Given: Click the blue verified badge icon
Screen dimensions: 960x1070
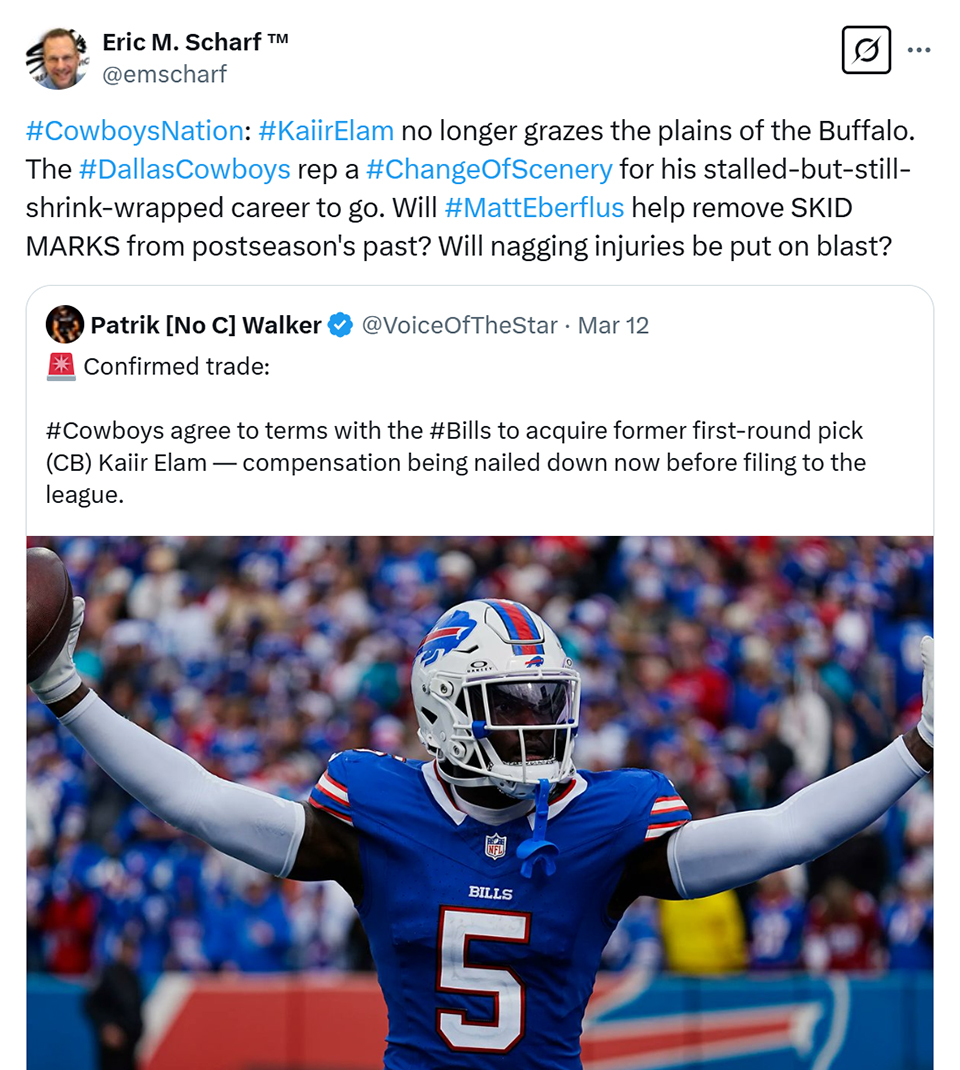Looking at the screenshot, I should click(340, 325).
